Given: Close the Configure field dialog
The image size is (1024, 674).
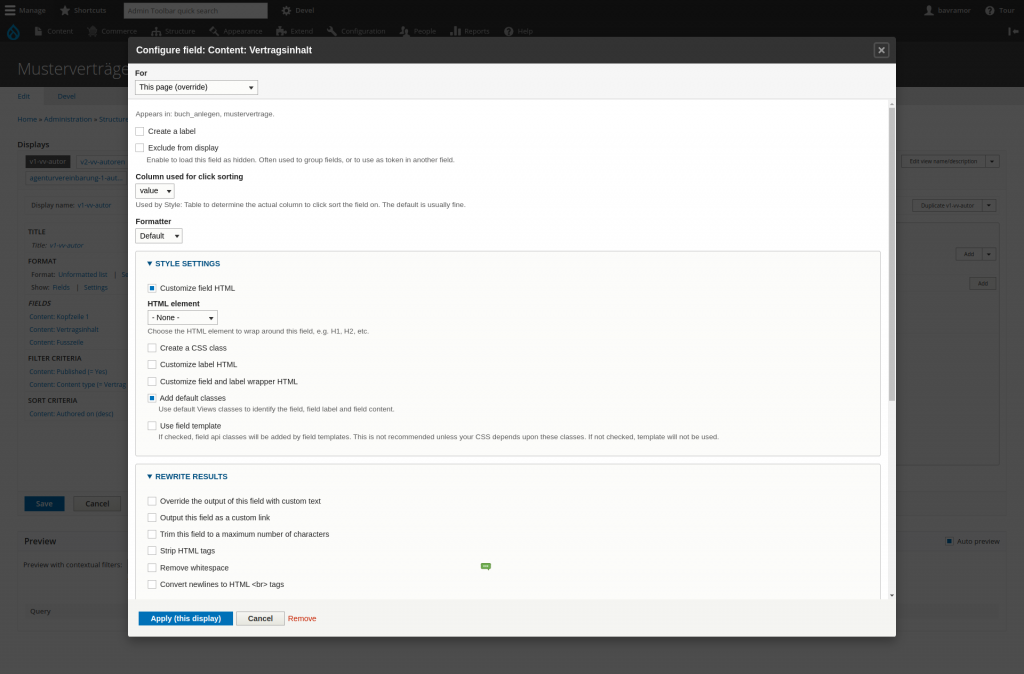Looking at the screenshot, I should pos(881,50).
